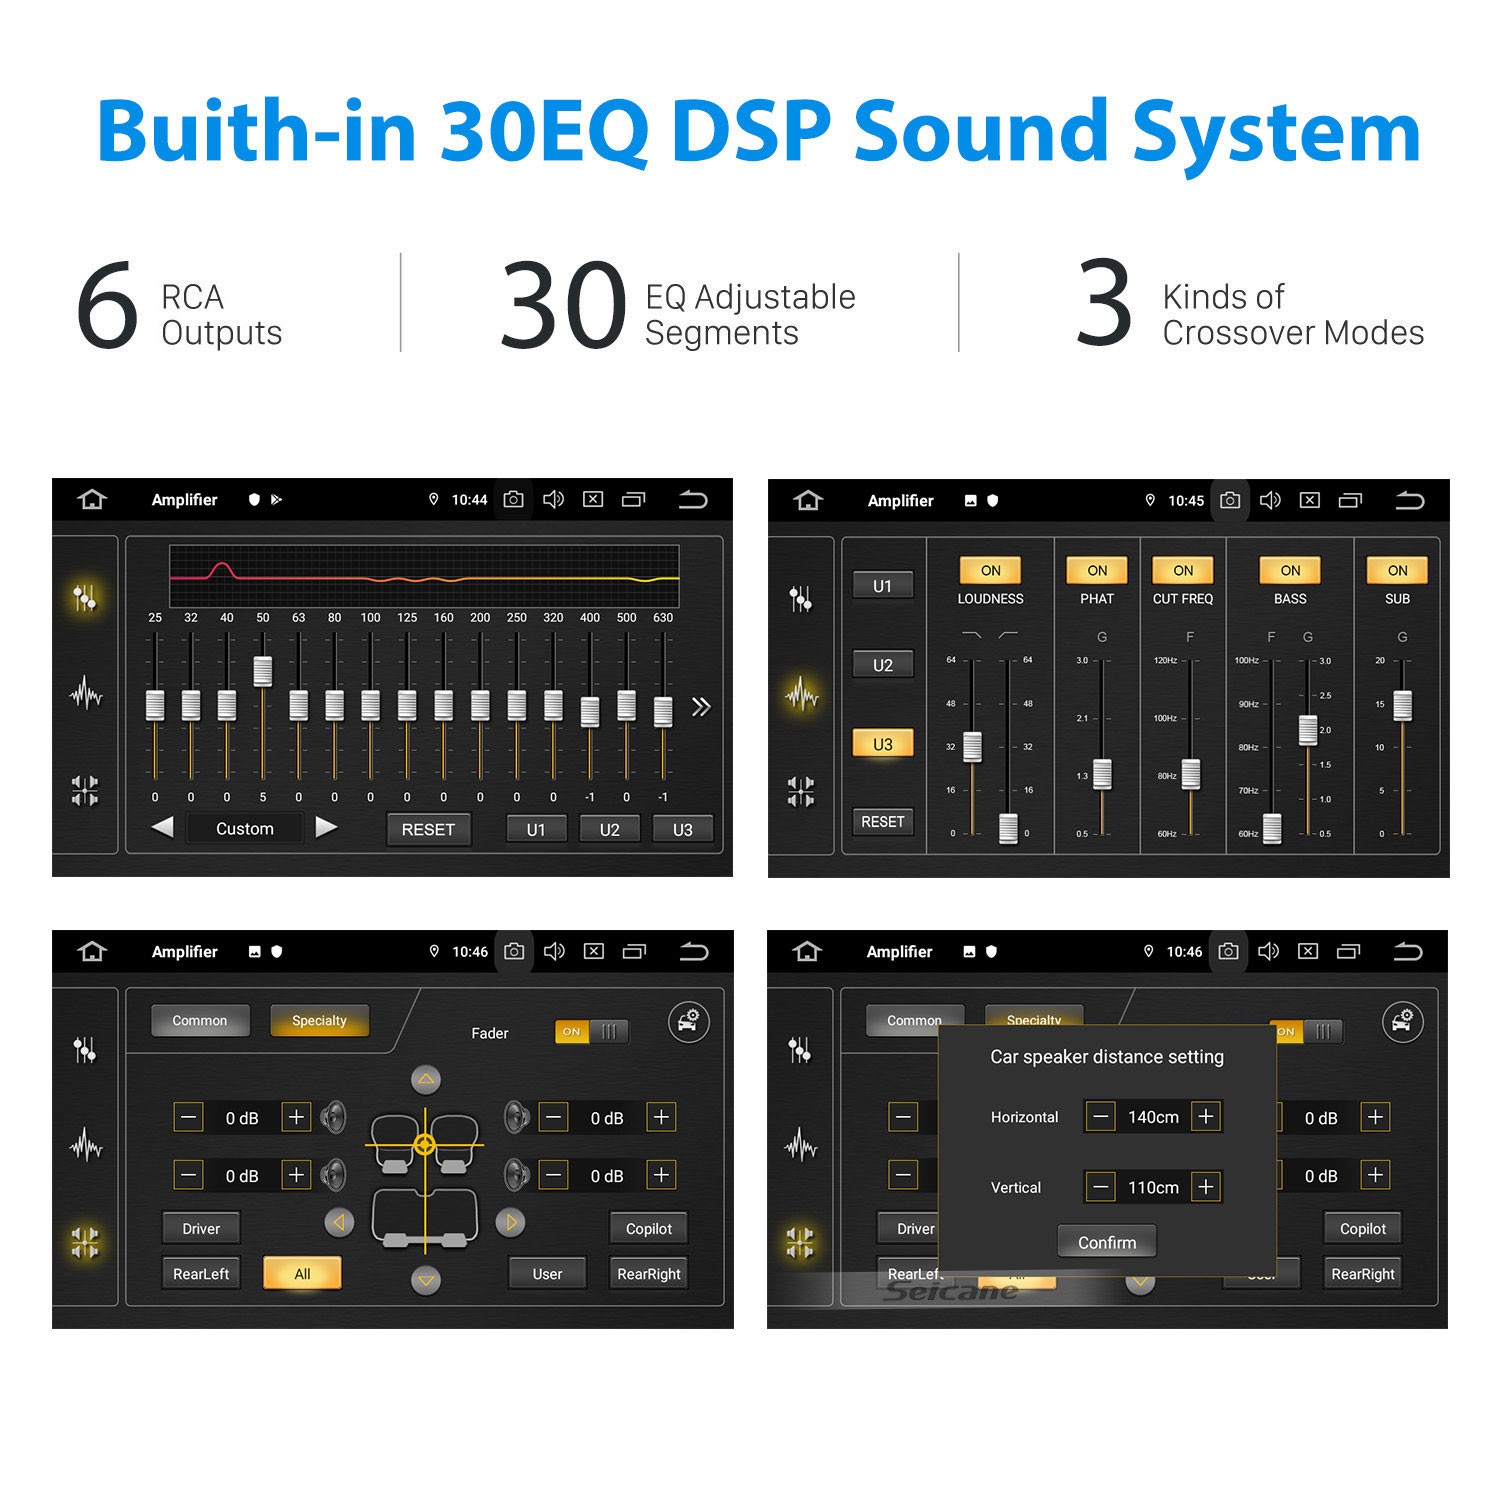Click RESET in the sound effects screen
Screen dimensions: 1500x1500
pyautogui.click(x=882, y=821)
